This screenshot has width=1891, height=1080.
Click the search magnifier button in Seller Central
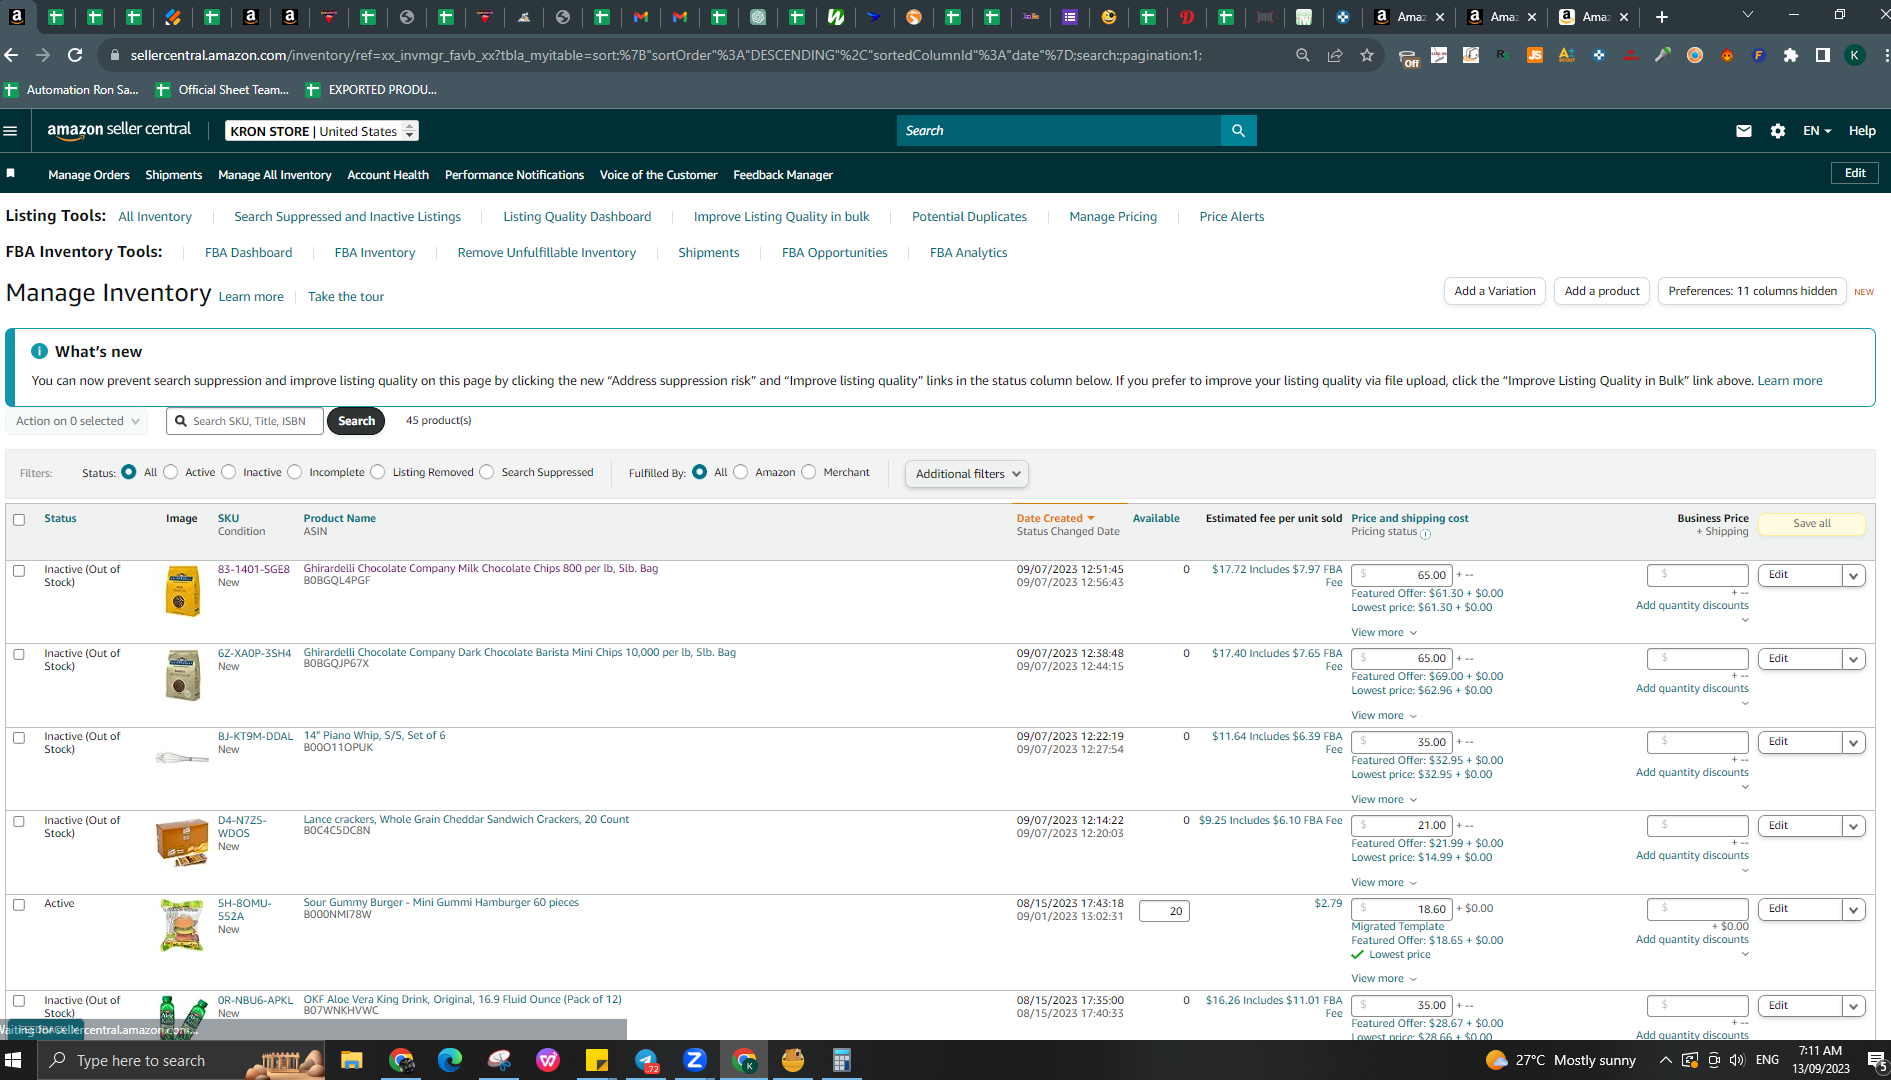[x=1238, y=131]
